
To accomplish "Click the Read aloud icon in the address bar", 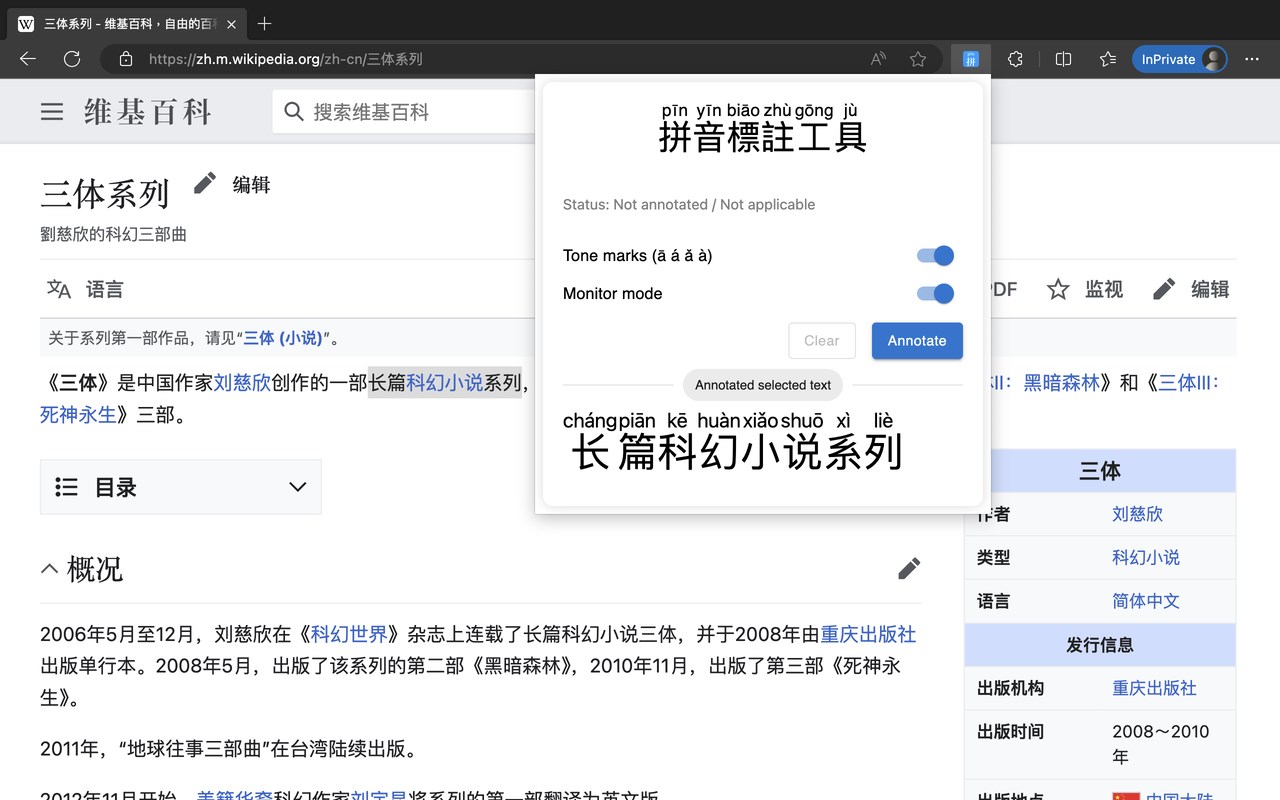I will tap(878, 59).
